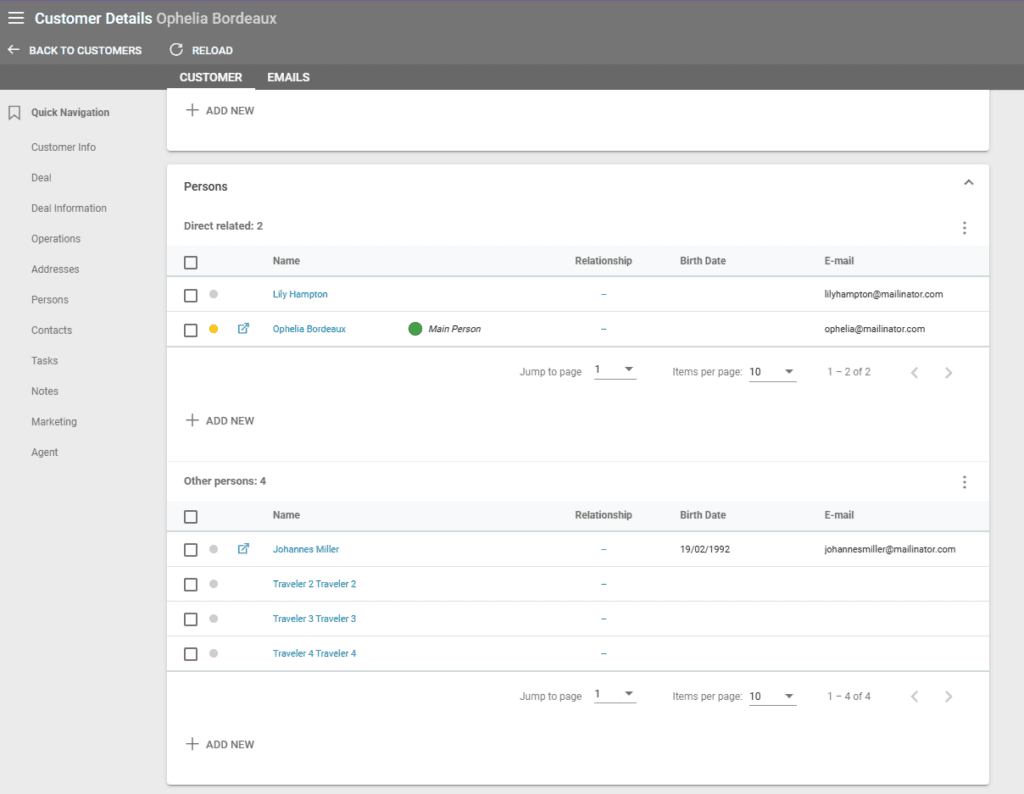Open the Traveler 2 Traveler 2 link
1024x794 pixels.
(314, 584)
